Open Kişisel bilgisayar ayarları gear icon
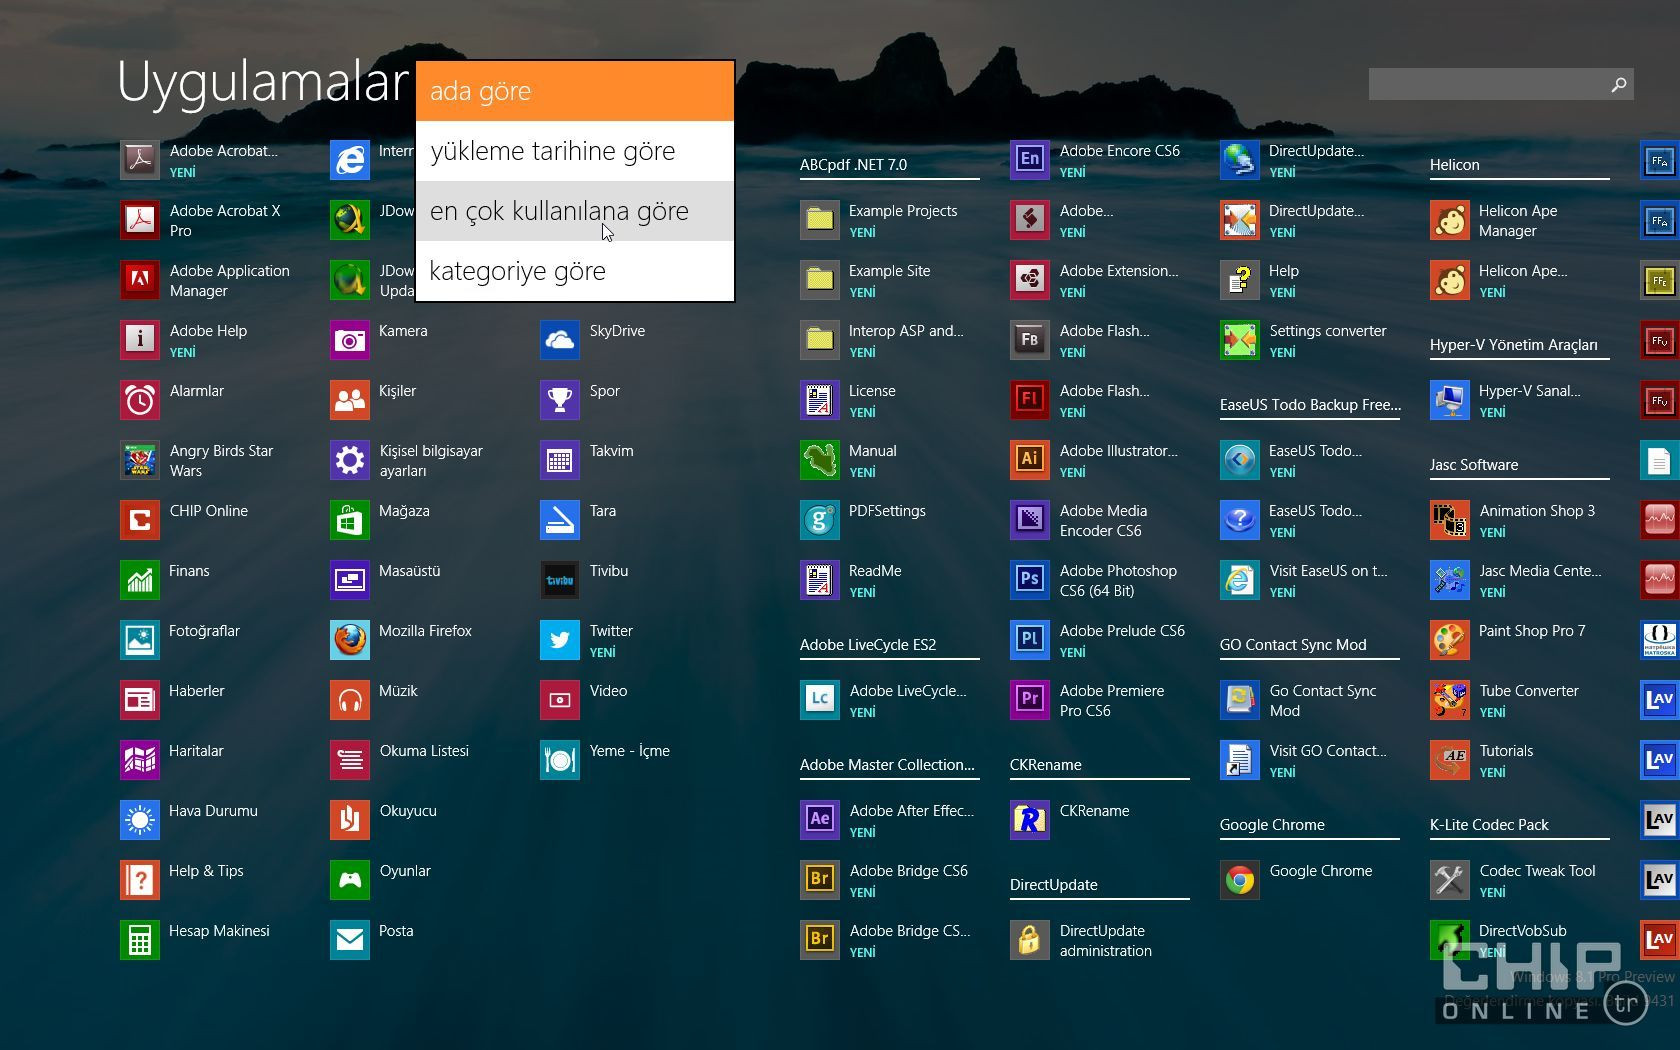The width and height of the screenshot is (1680, 1050). click(x=350, y=460)
